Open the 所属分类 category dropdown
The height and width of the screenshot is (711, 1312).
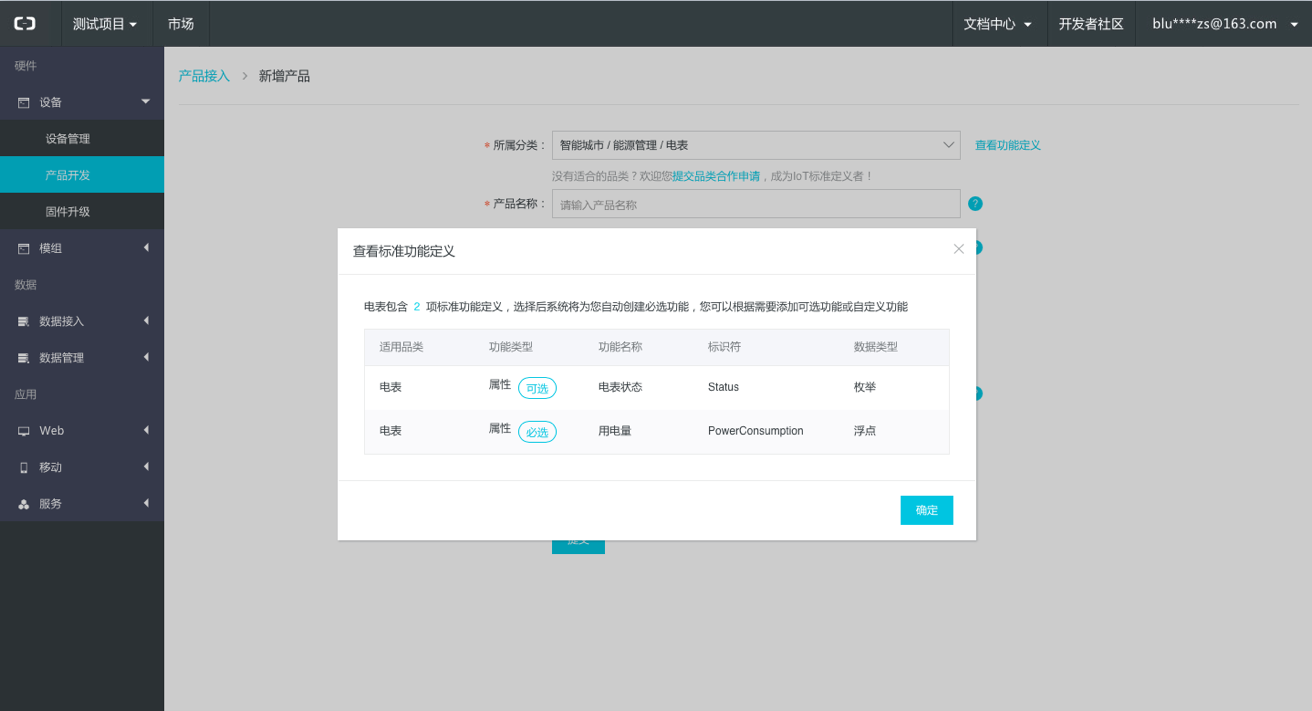[756, 145]
